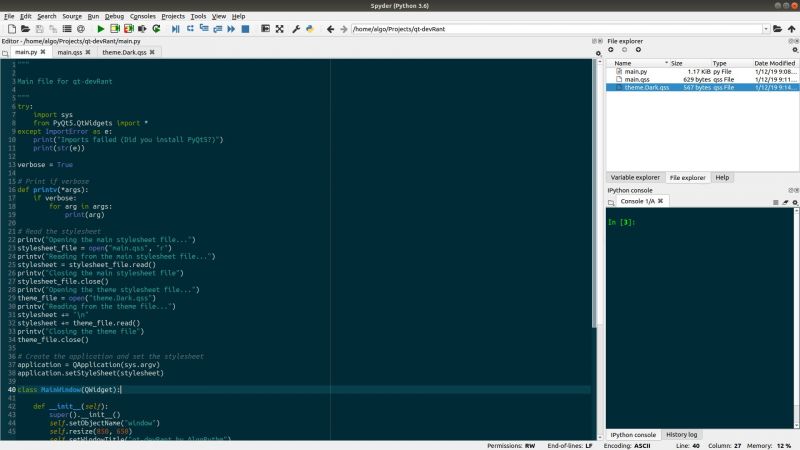Screen dimensions: 800x450
Task: Sort by Date Modified column header
Action: coord(774,63)
